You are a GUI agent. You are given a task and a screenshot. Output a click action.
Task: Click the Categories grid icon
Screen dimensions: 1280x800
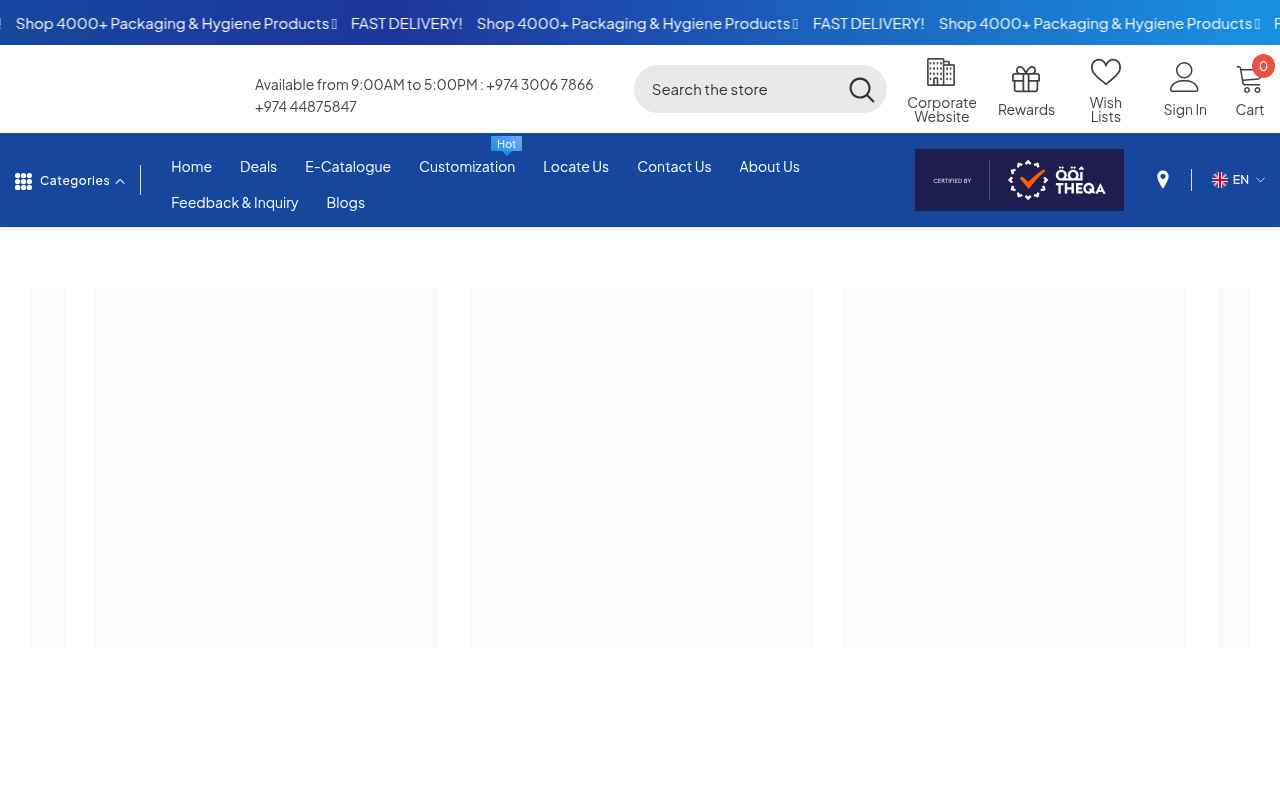(23, 181)
